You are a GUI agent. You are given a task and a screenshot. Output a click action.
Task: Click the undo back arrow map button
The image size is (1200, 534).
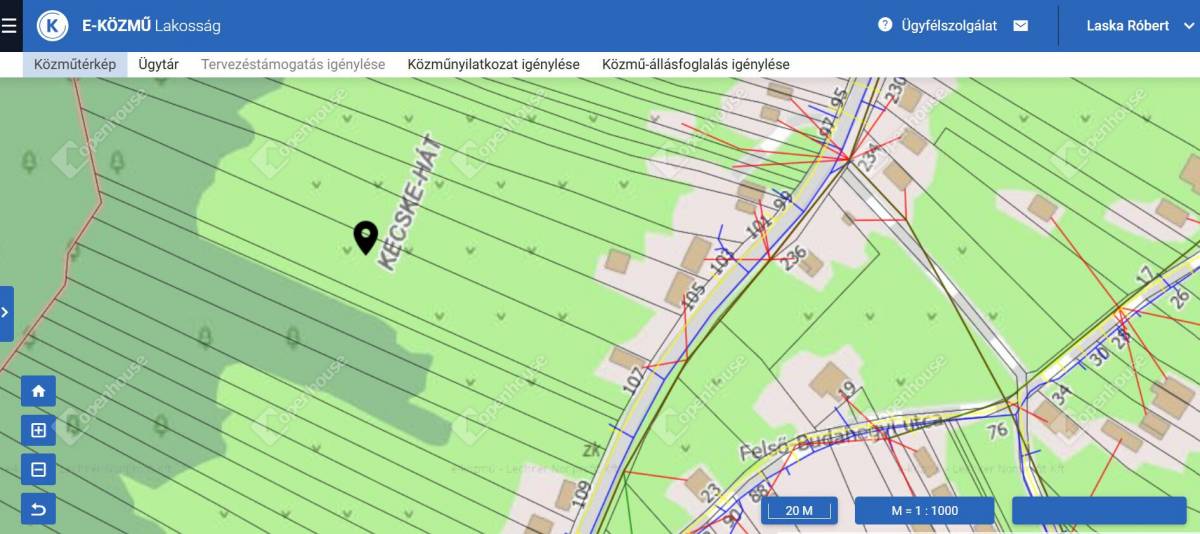[38, 510]
